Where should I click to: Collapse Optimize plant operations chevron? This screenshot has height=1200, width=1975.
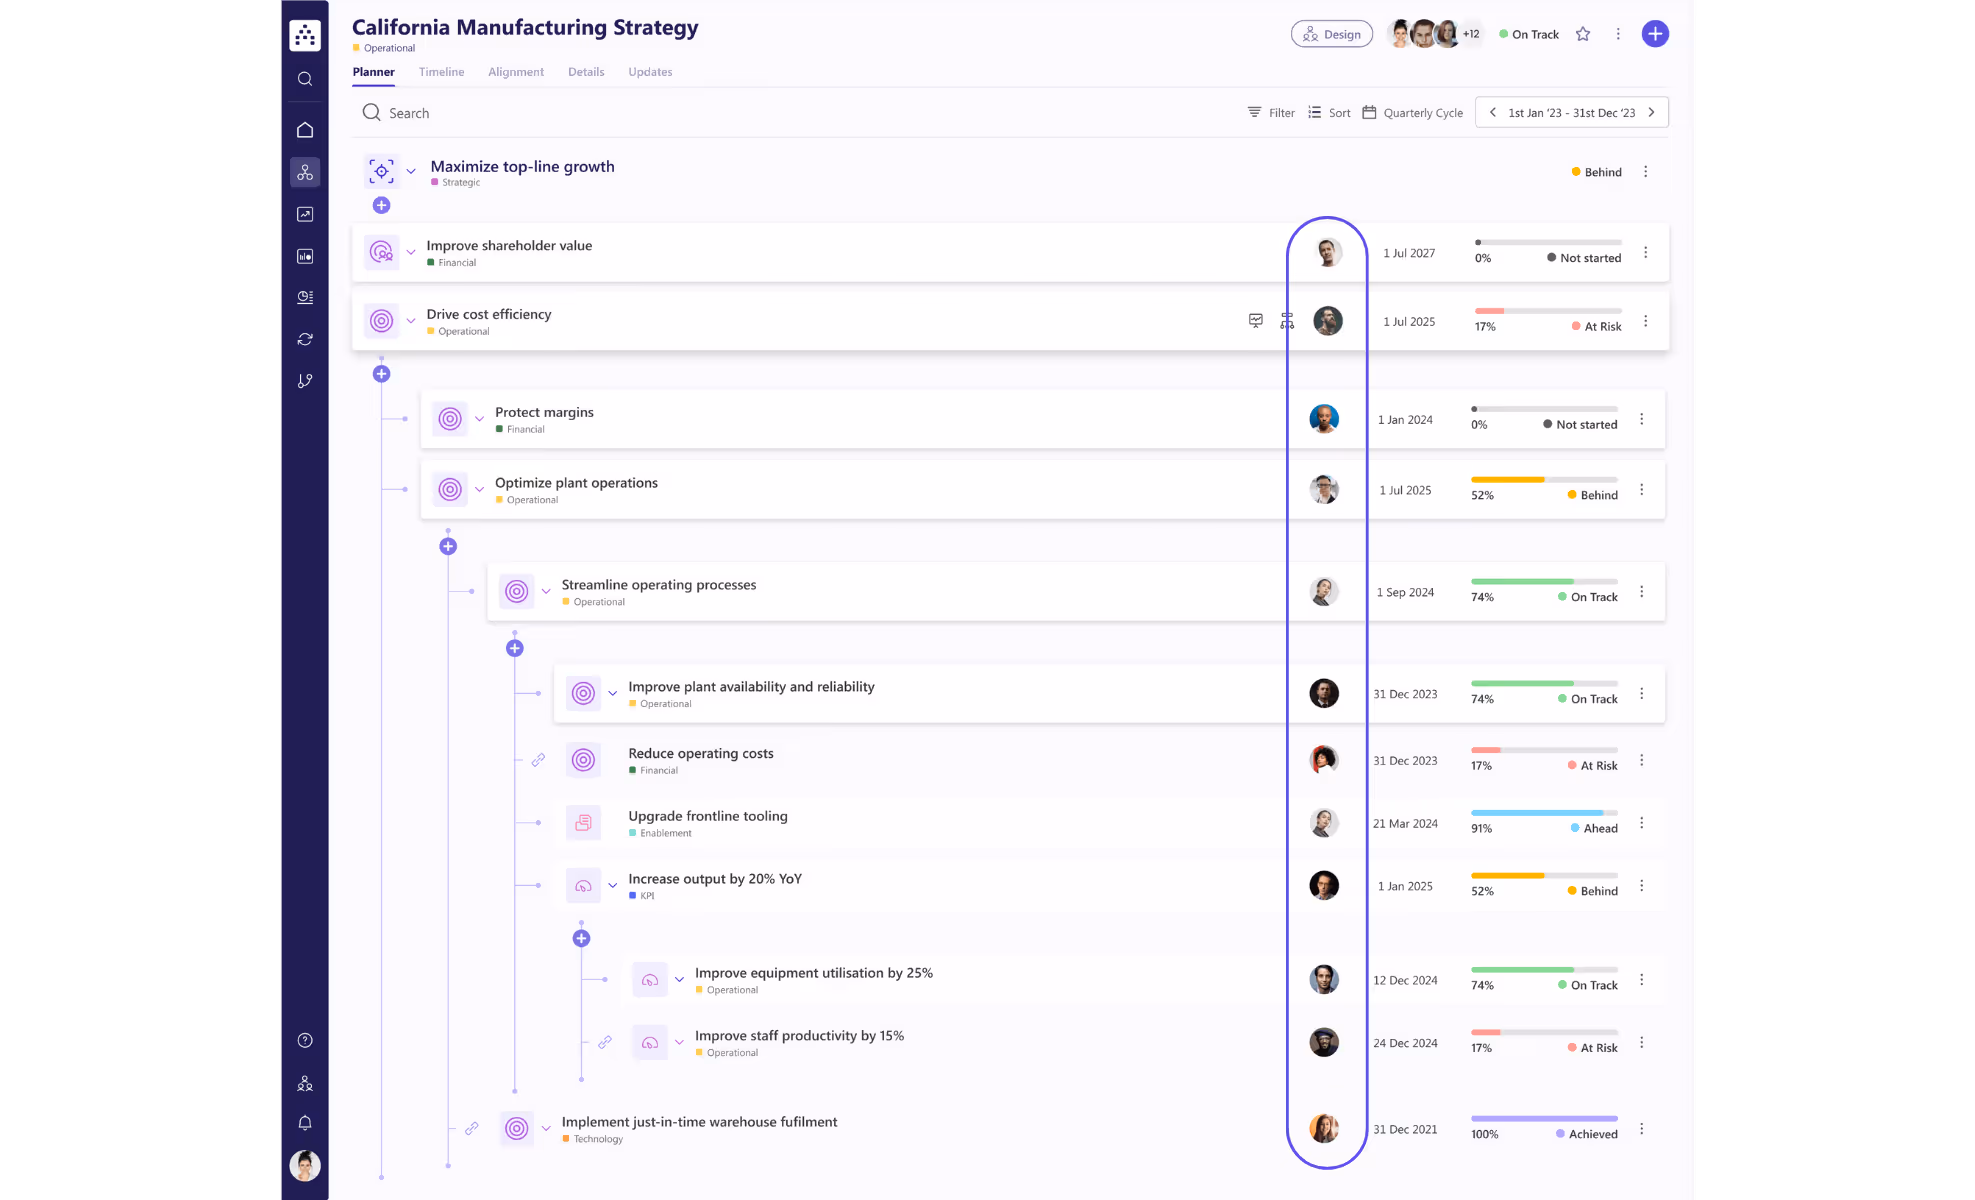pyautogui.click(x=480, y=490)
